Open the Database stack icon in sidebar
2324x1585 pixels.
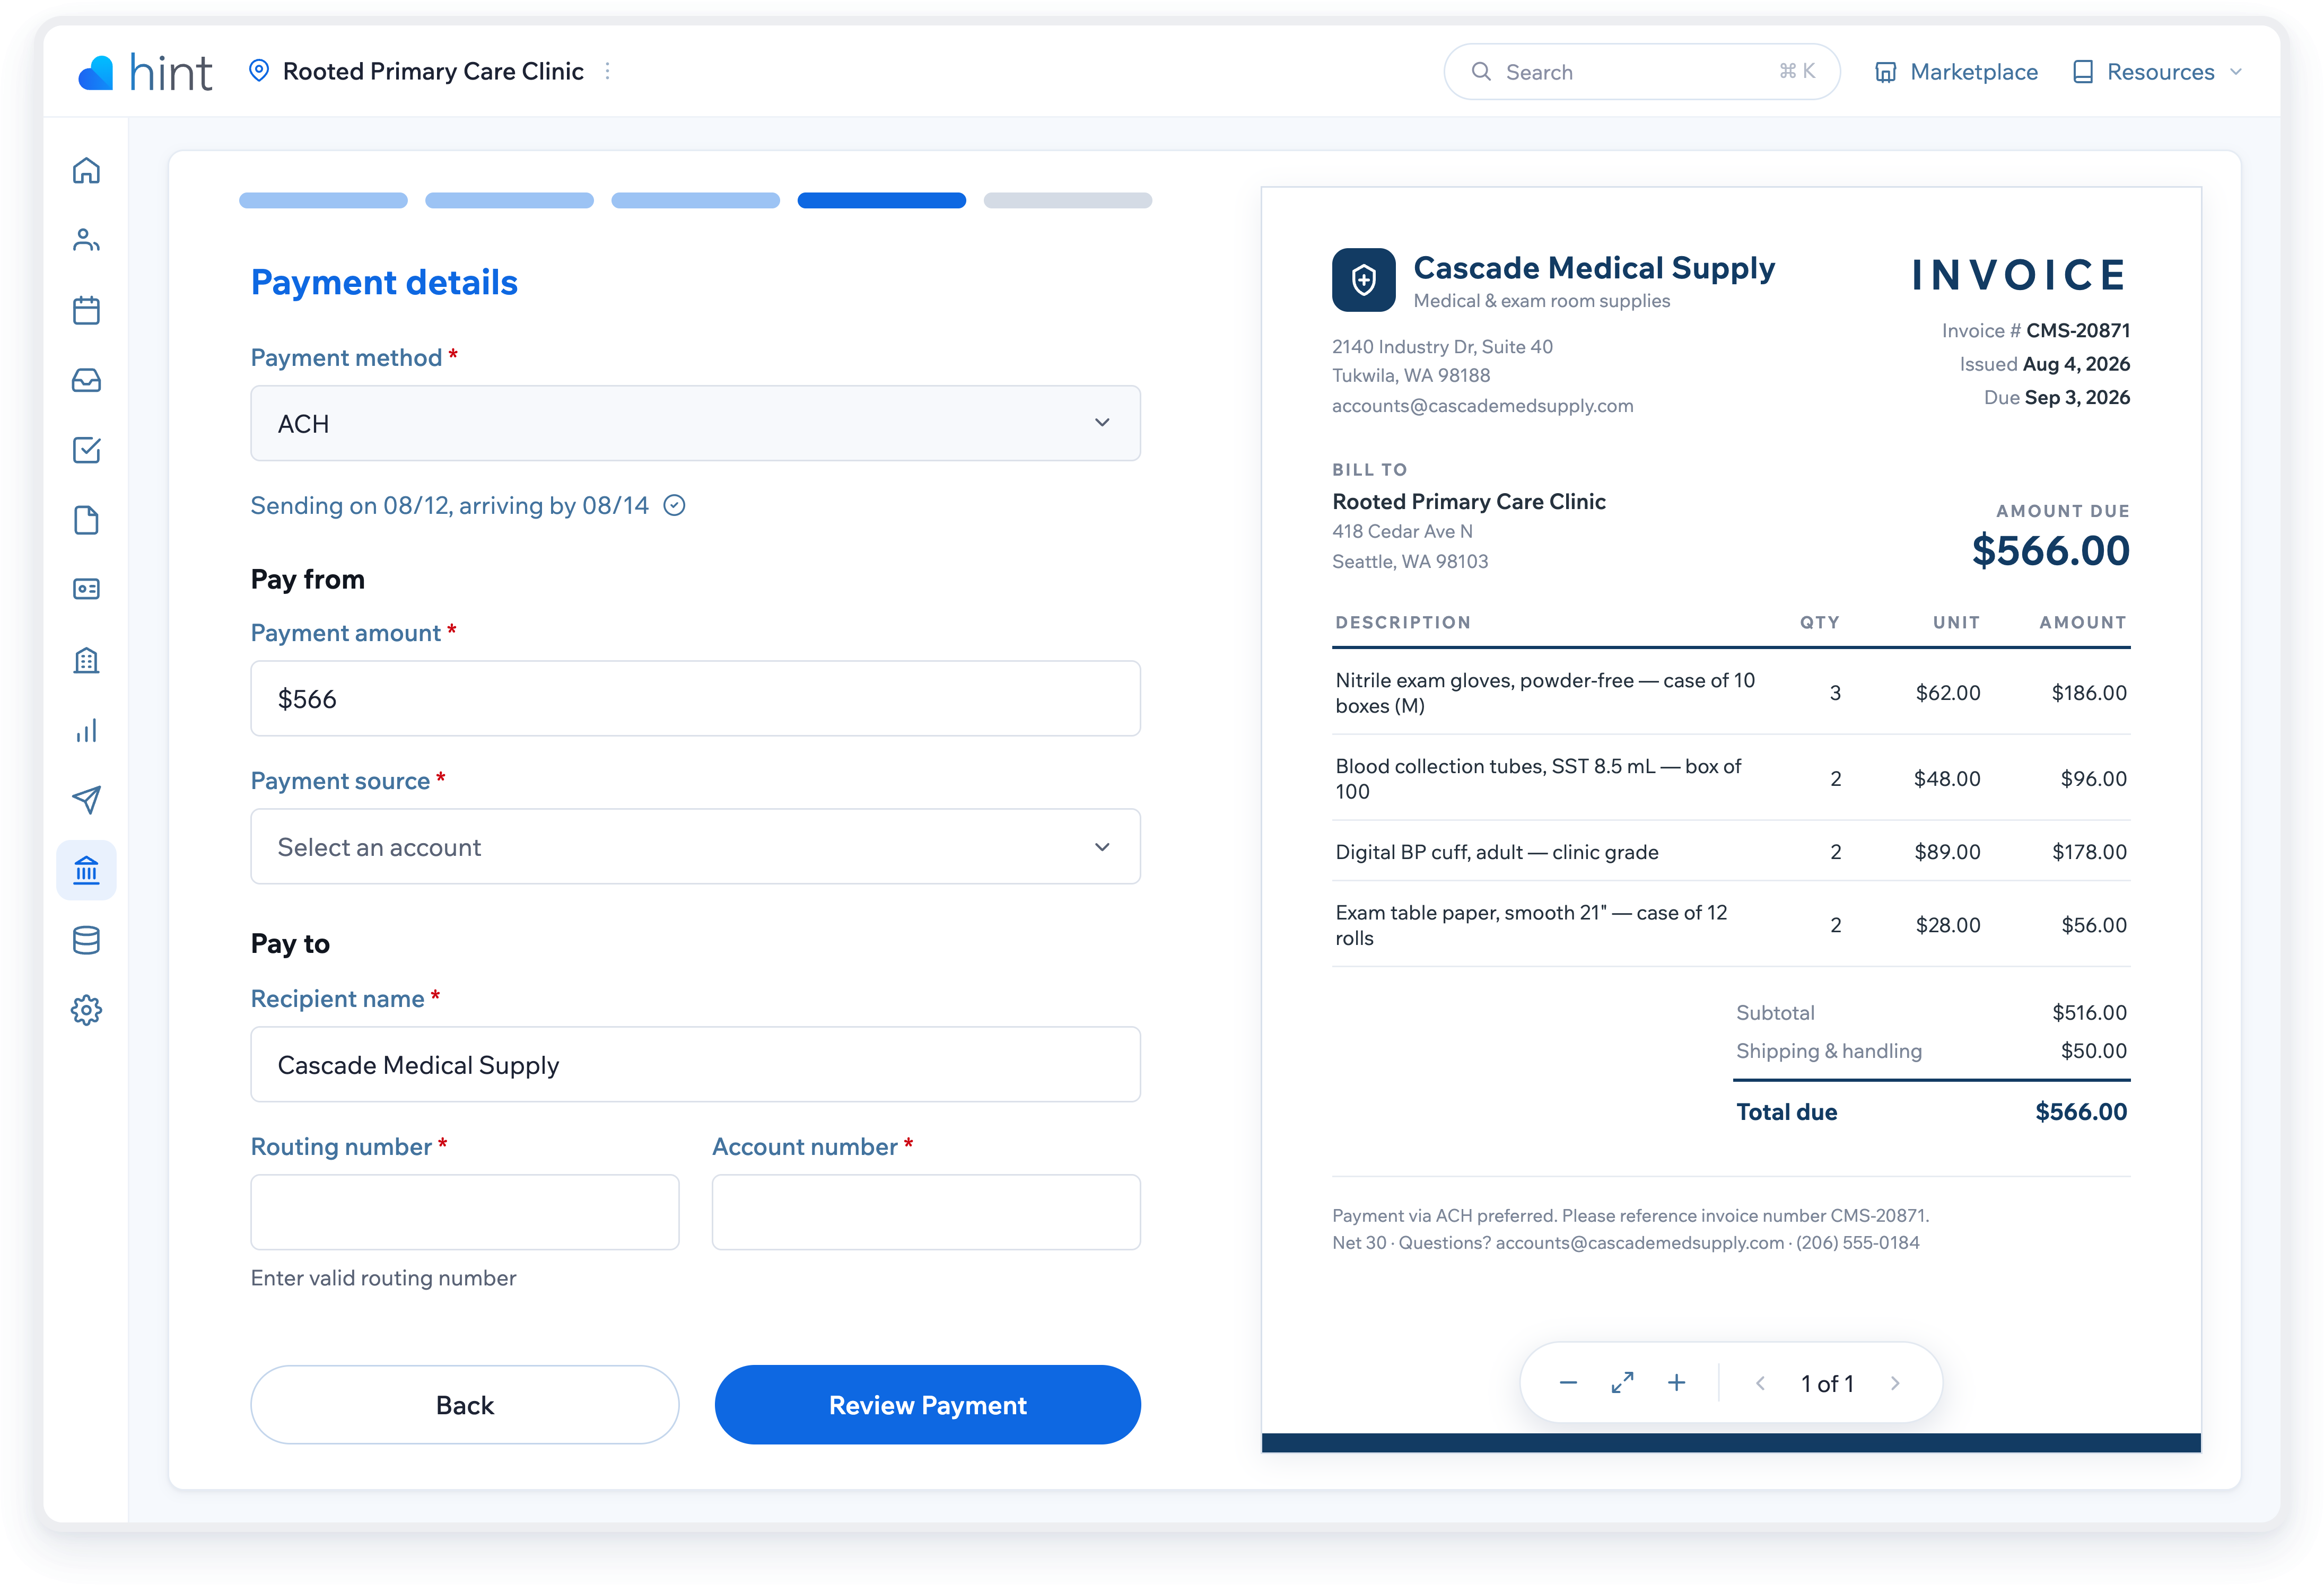86,940
